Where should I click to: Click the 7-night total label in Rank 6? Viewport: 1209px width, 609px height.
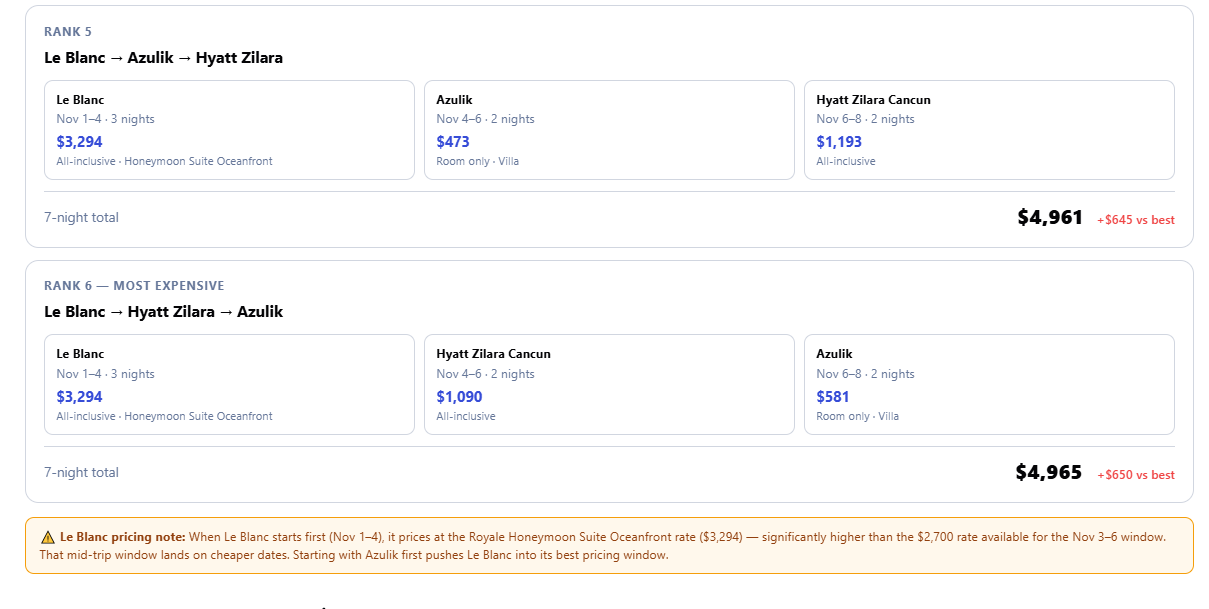coord(81,472)
